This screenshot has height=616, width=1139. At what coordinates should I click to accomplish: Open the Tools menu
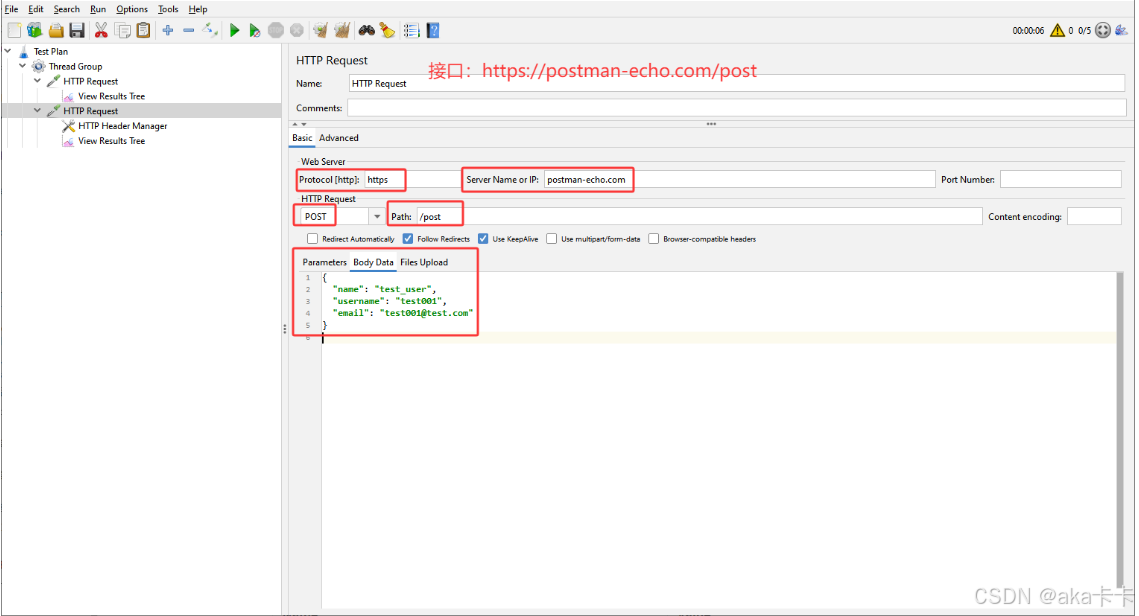tap(168, 9)
